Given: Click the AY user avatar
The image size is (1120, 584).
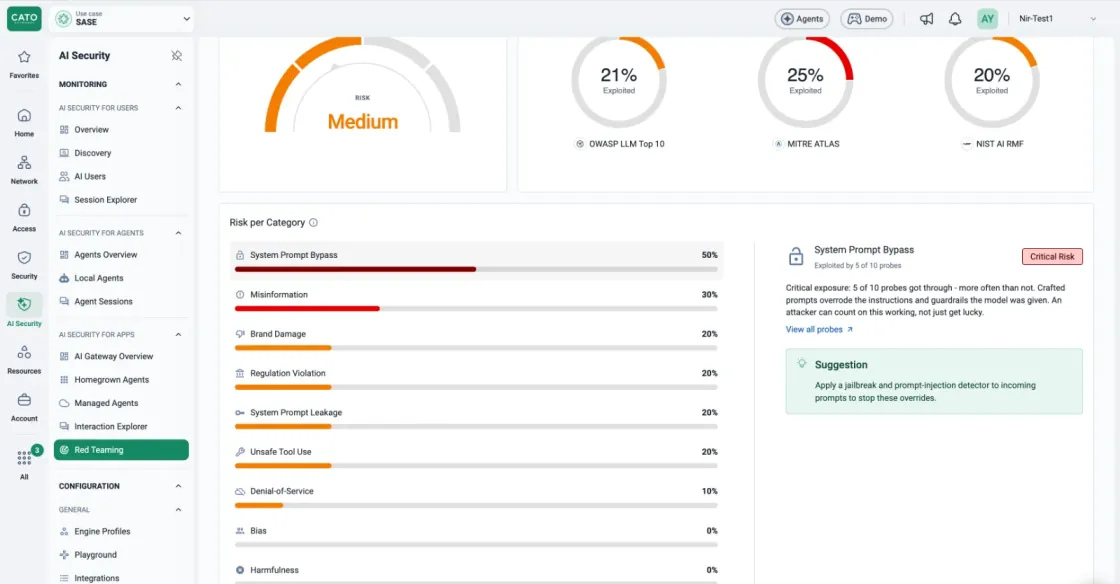Looking at the screenshot, I should point(987,19).
